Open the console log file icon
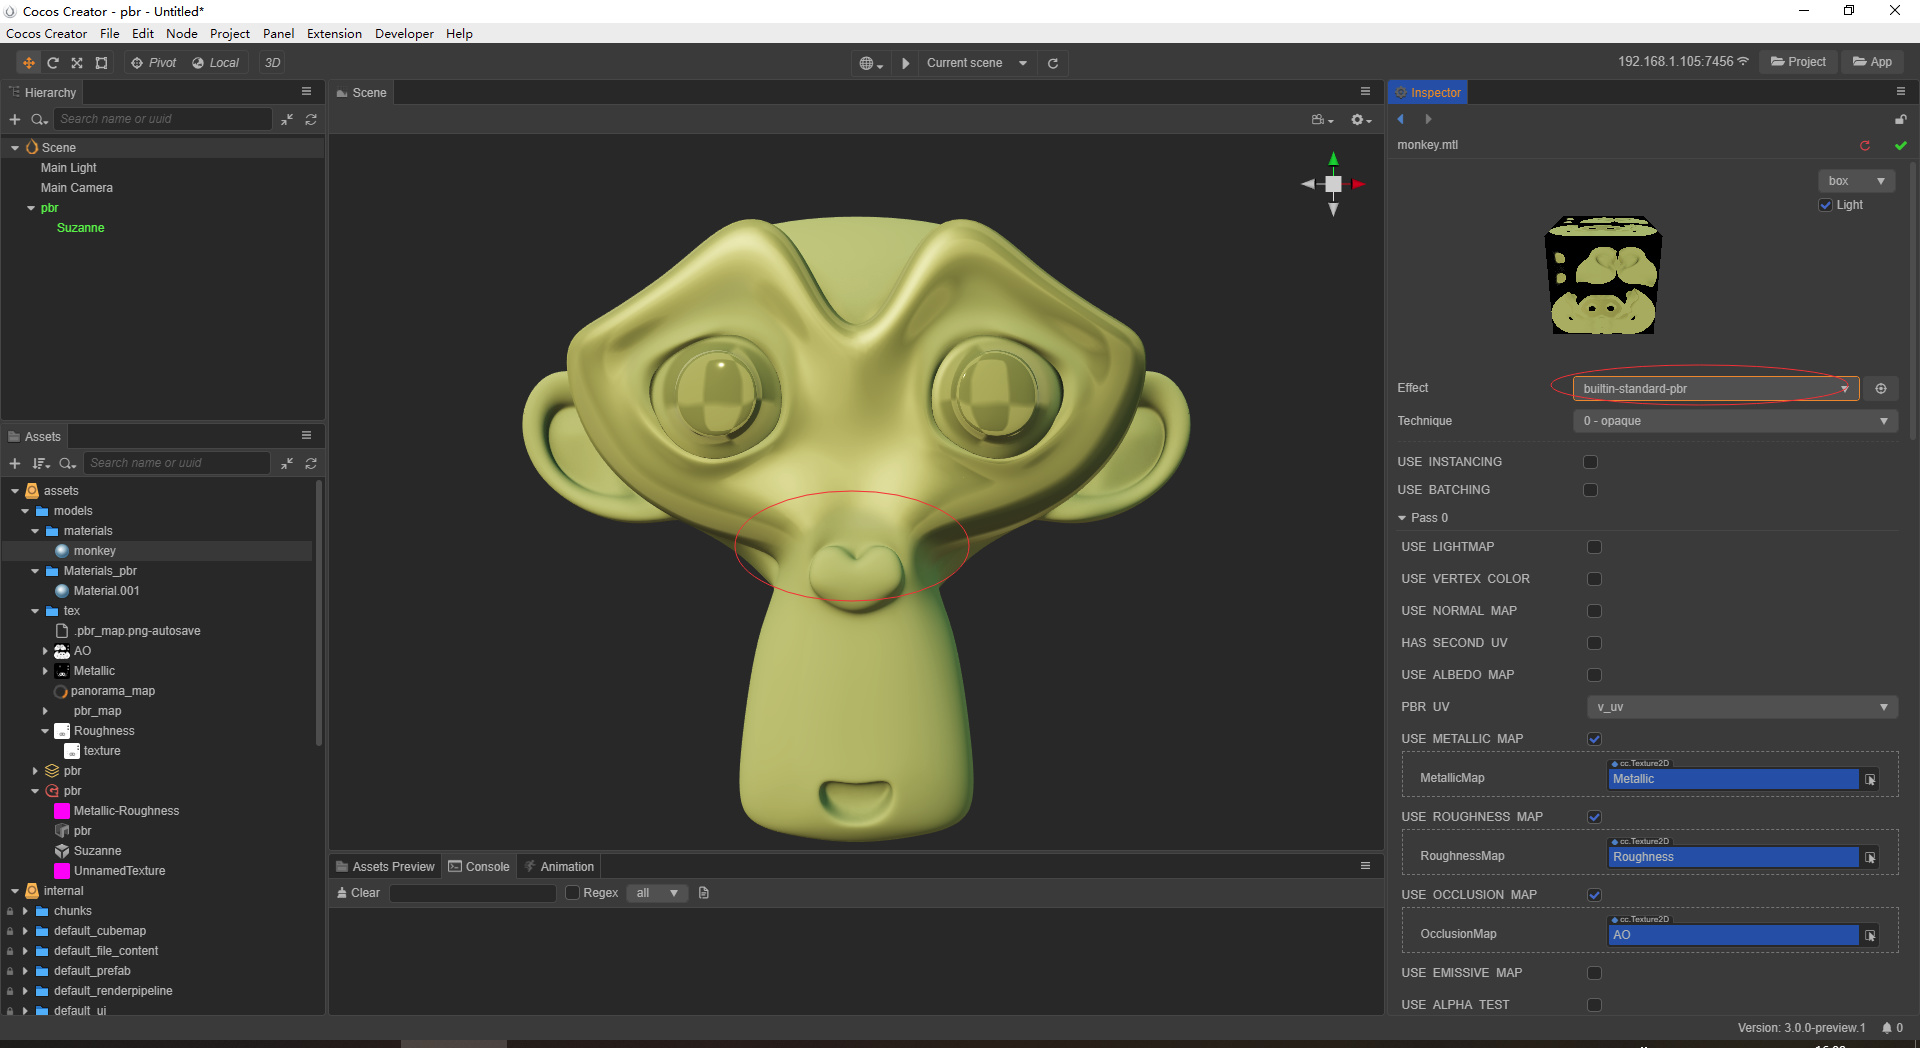 [x=704, y=893]
